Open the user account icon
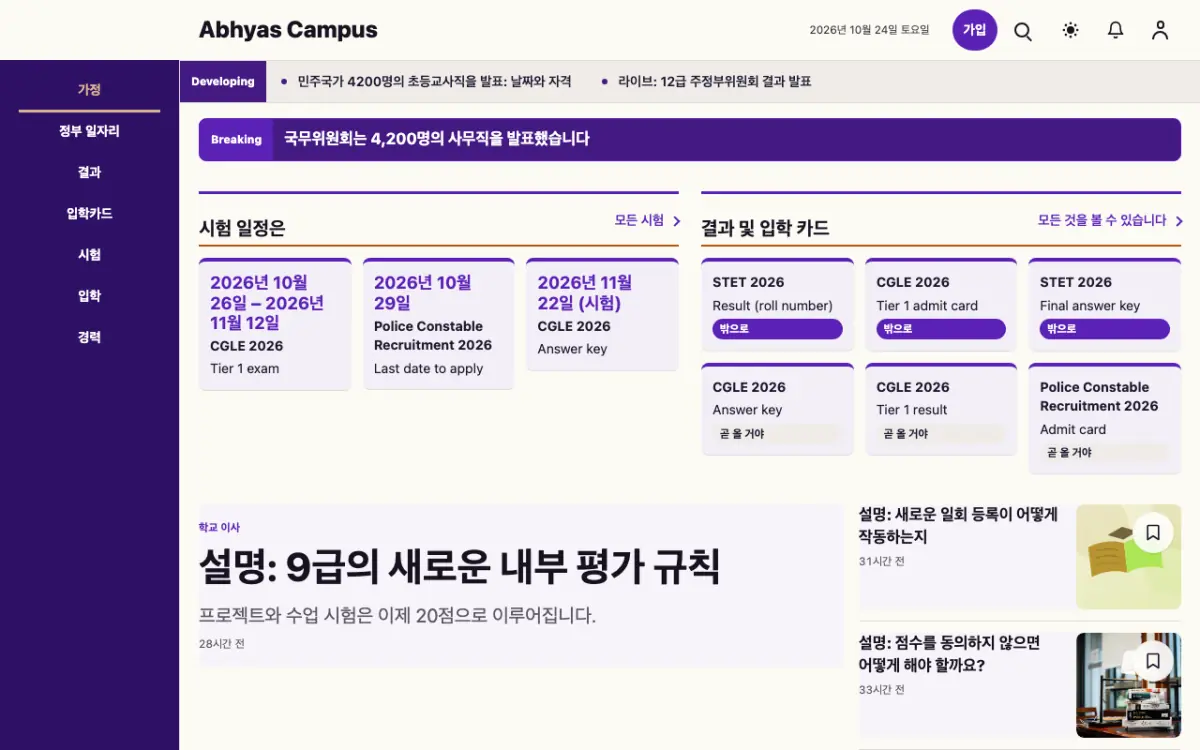The height and width of the screenshot is (750, 1200). click(1160, 30)
